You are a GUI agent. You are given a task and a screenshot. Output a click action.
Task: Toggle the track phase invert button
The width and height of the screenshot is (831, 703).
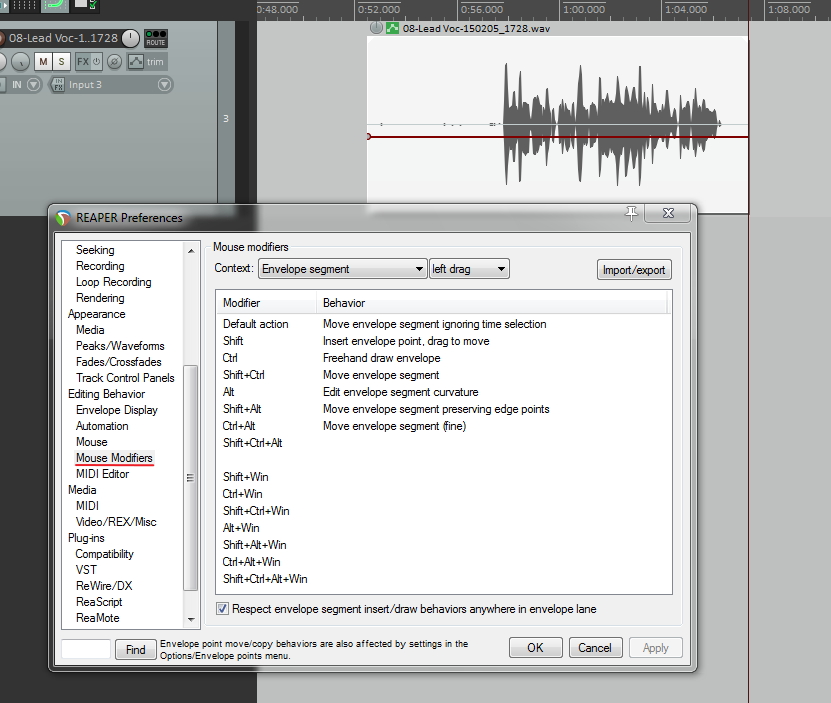(114, 62)
